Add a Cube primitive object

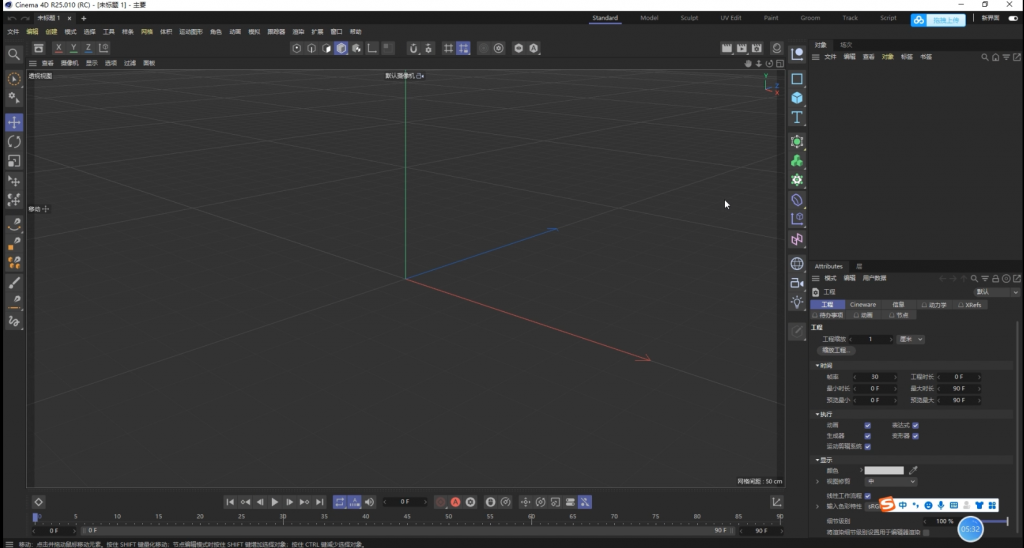pyautogui.click(x=797, y=98)
